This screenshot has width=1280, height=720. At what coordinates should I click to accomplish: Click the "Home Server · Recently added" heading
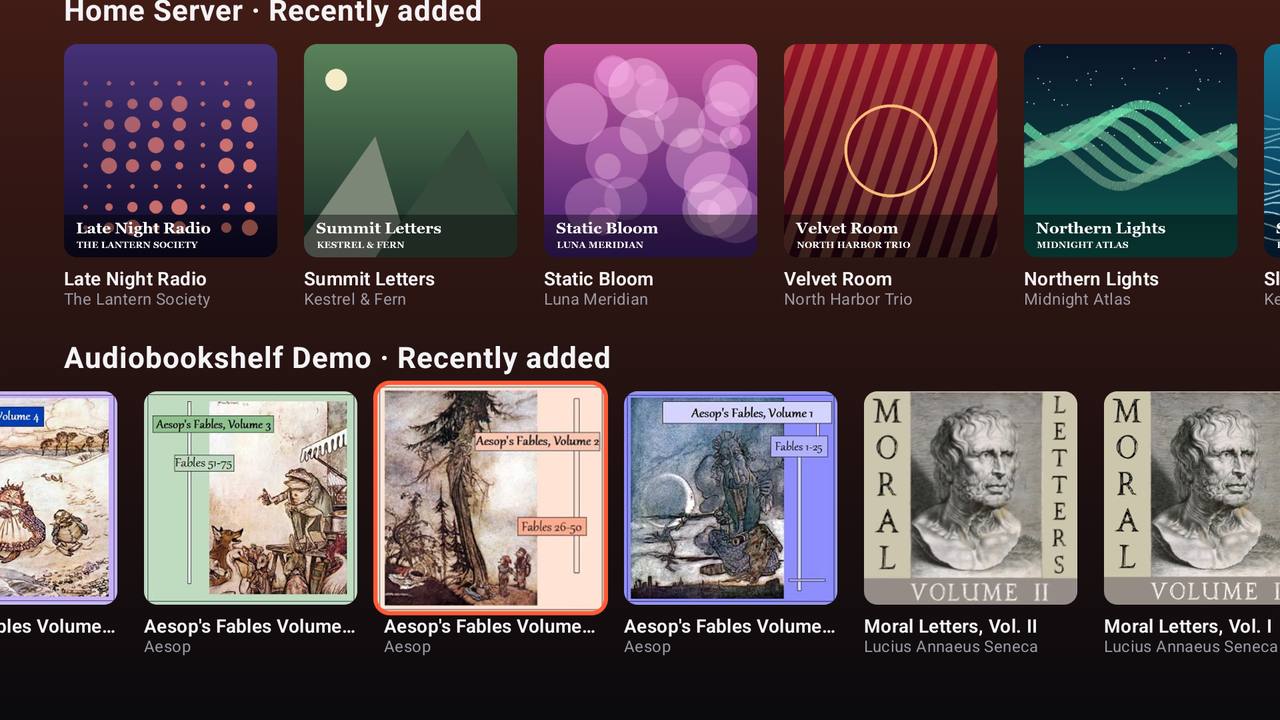click(x=273, y=12)
